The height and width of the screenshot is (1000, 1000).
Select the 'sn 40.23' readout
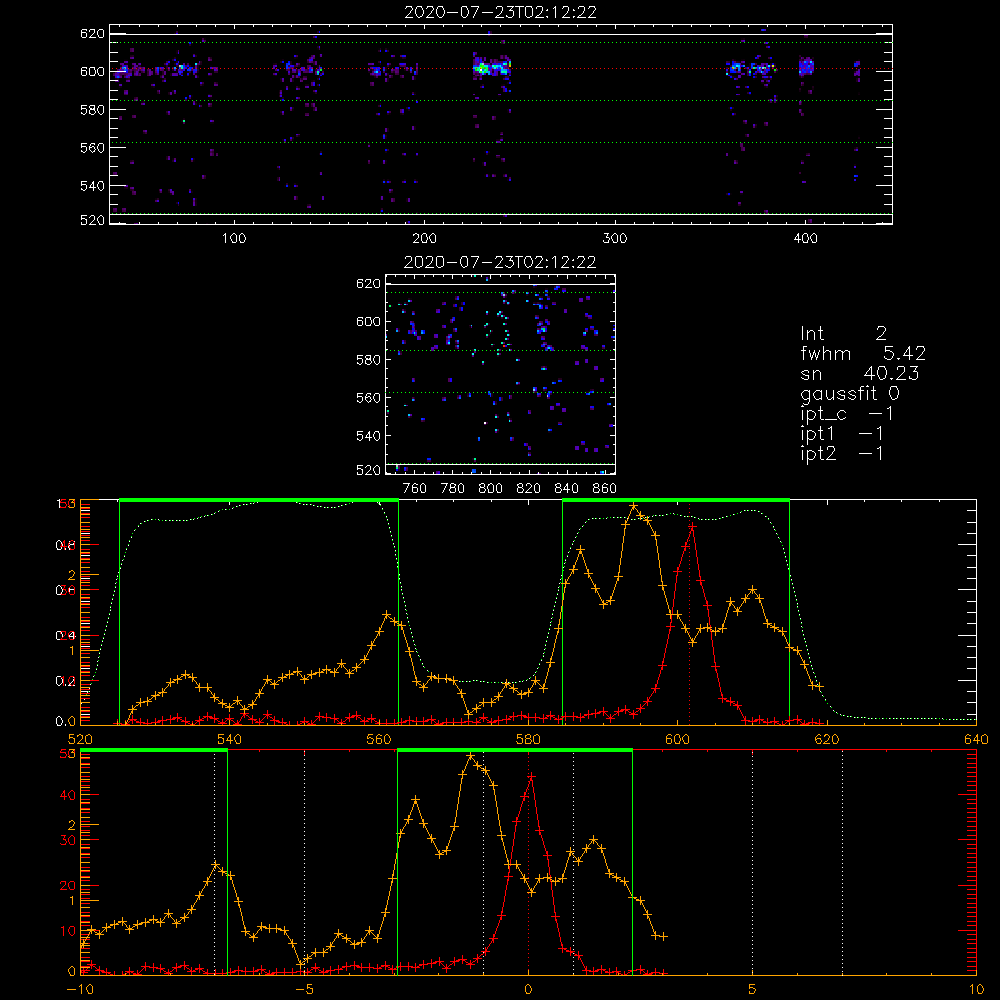click(859, 373)
